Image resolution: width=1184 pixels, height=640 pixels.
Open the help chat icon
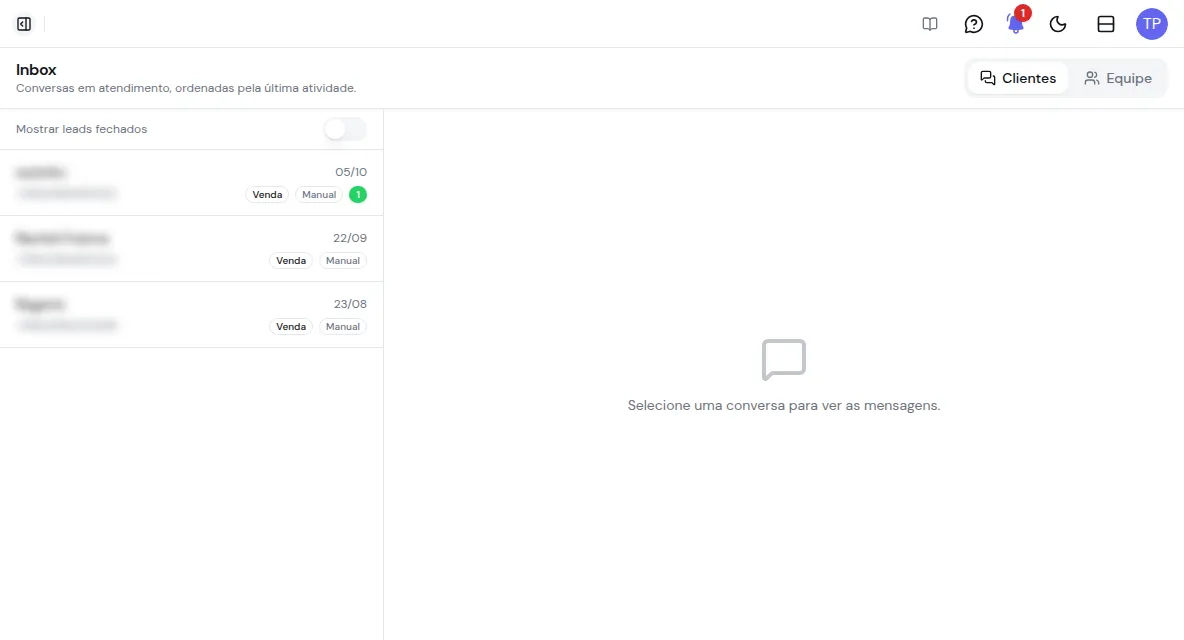click(973, 24)
